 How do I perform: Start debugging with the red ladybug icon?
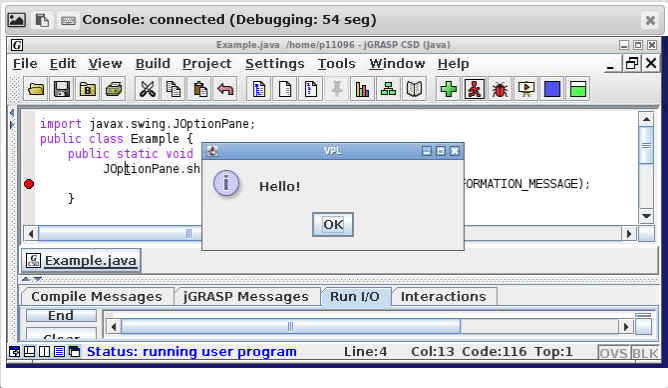click(x=500, y=89)
